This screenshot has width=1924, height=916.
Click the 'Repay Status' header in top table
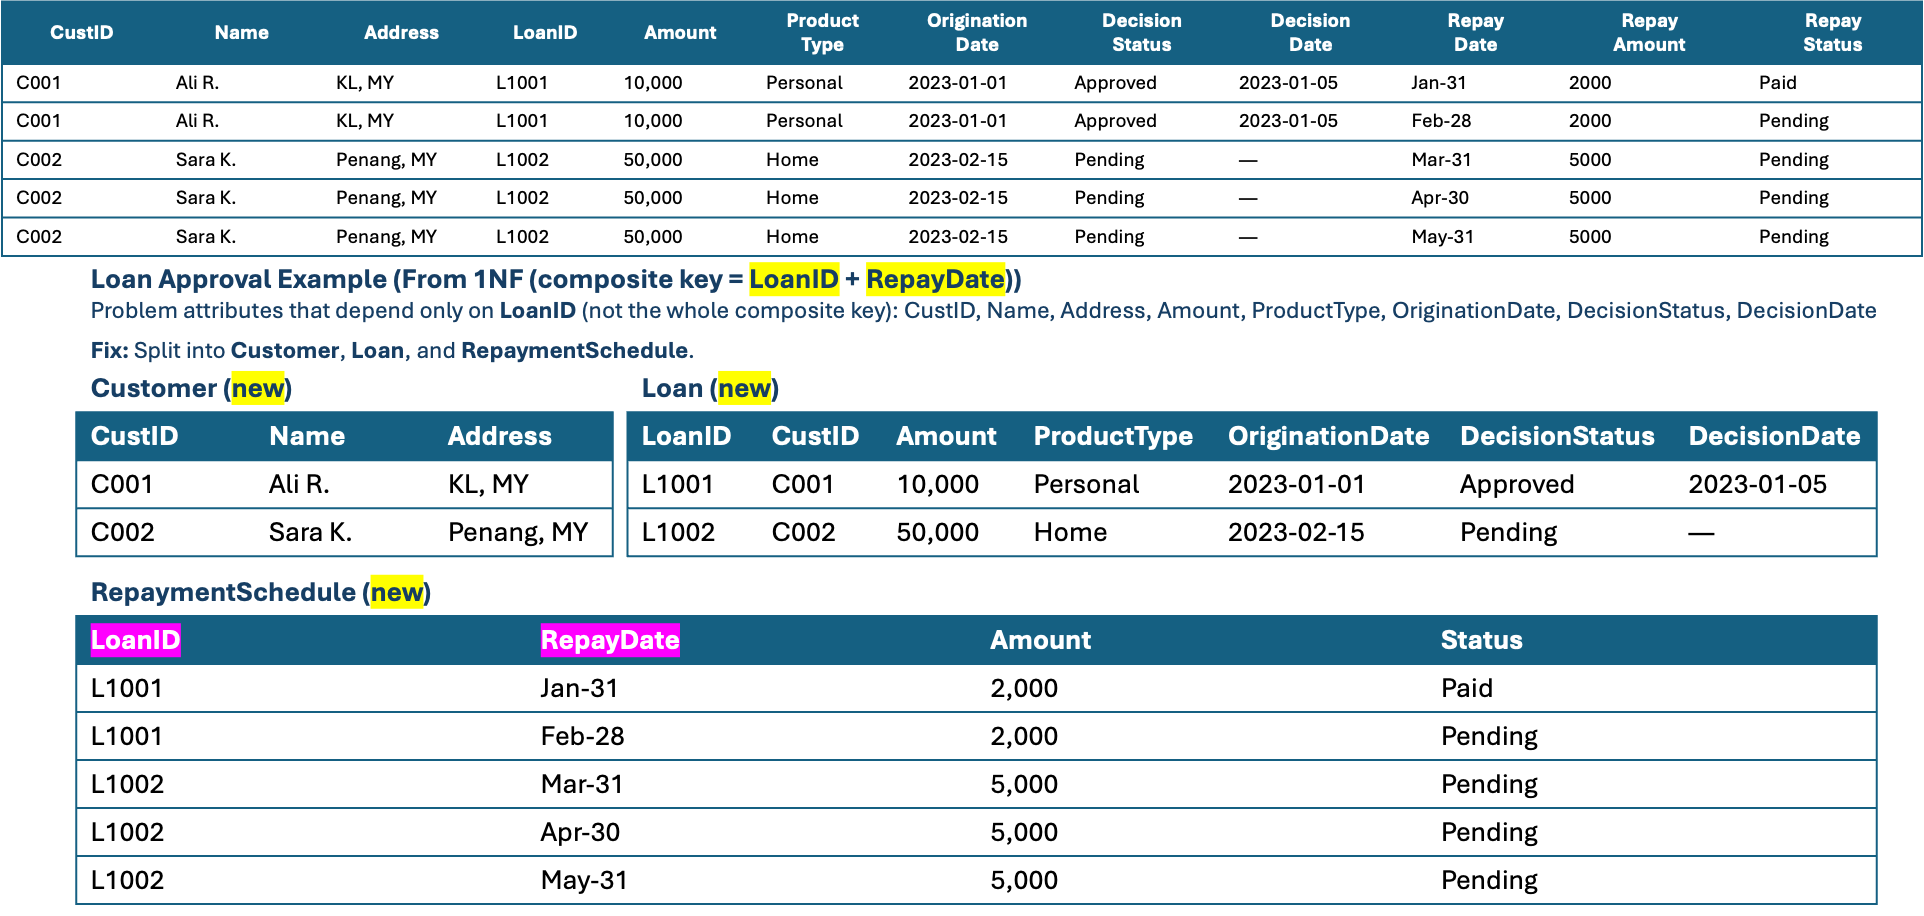[x=1832, y=33]
